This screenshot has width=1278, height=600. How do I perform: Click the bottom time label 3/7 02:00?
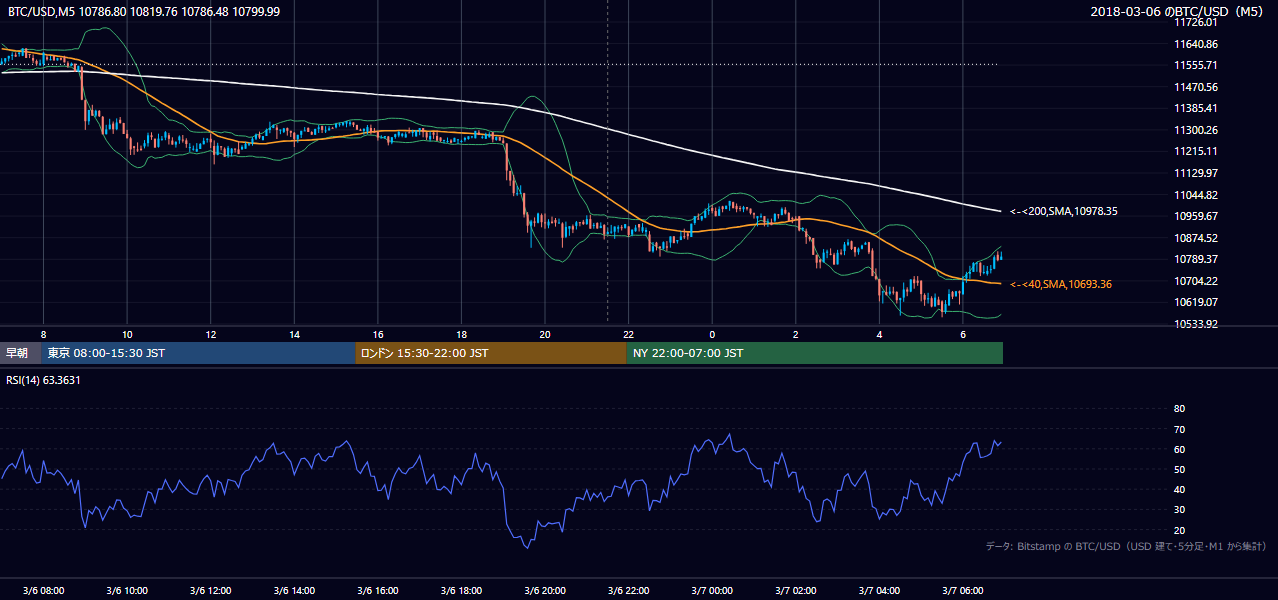[x=796, y=591]
